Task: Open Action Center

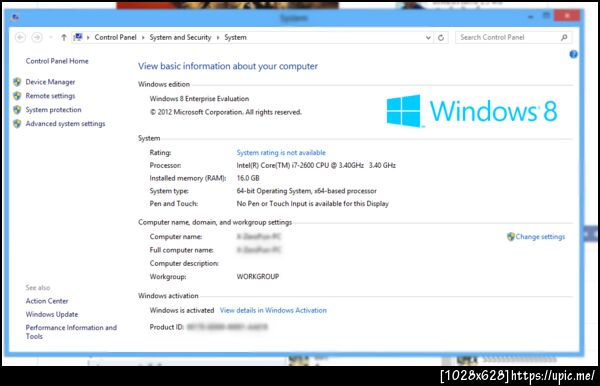Action: coord(47,301)
